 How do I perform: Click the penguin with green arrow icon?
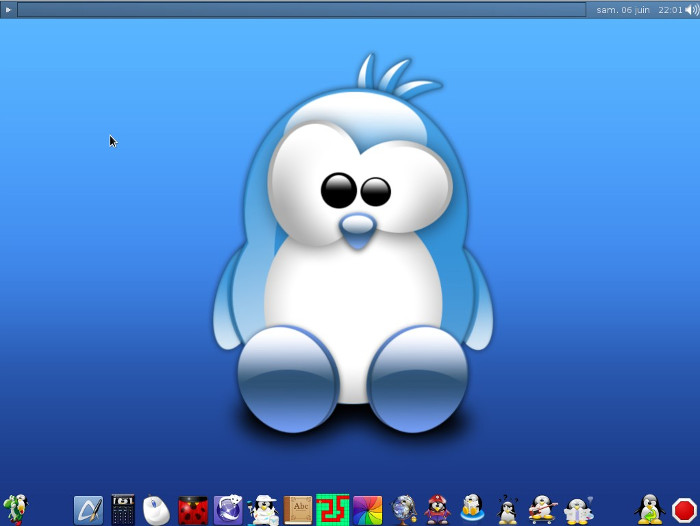pyautogui.click(x=650, y=510)
